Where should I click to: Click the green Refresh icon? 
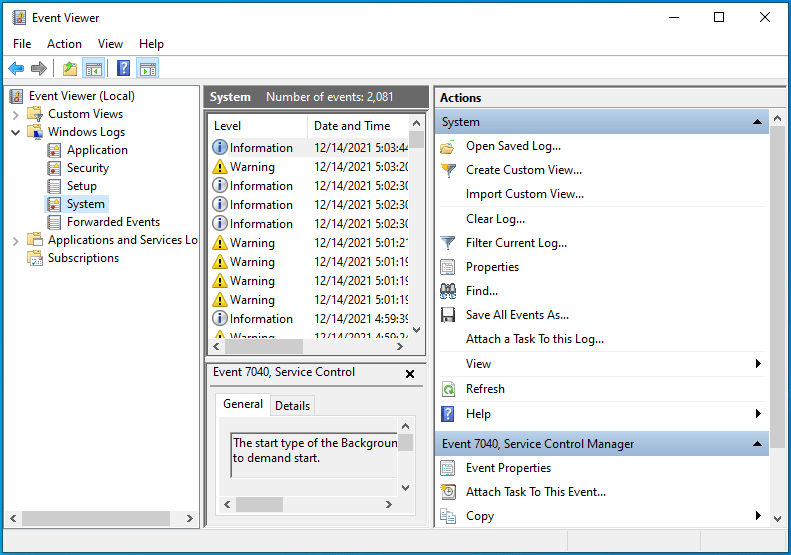[448, 389]
